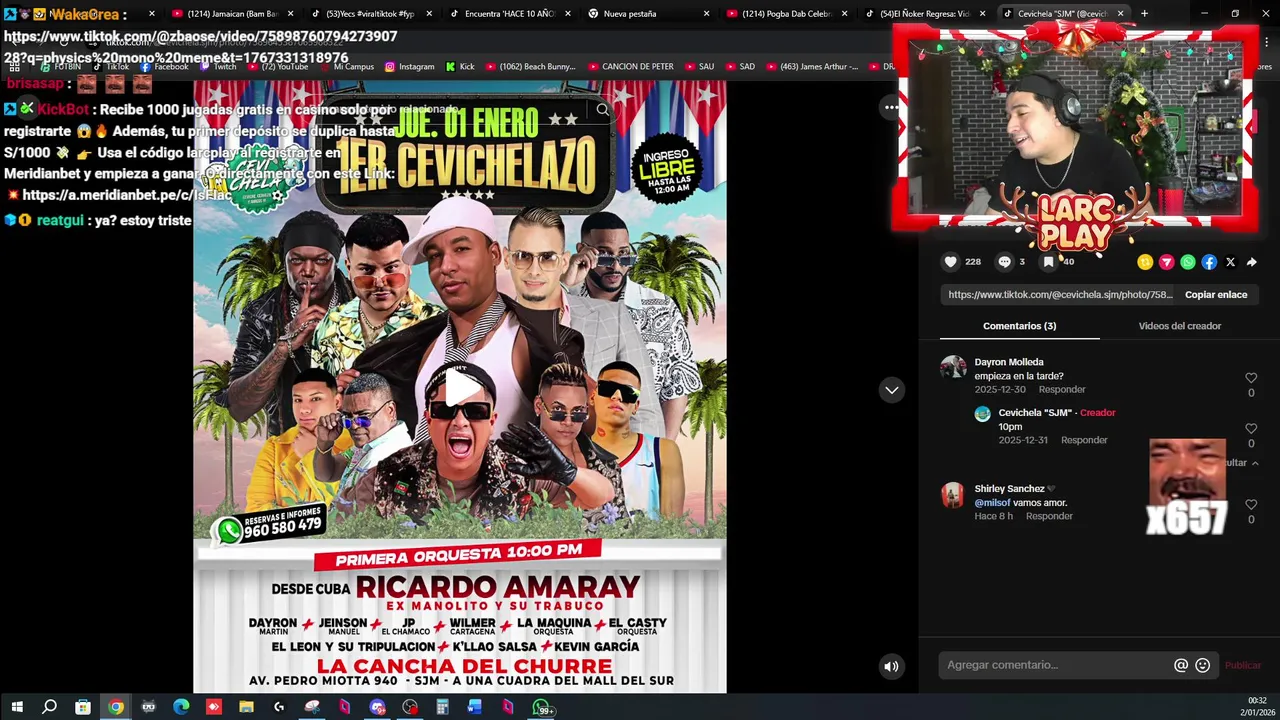
Task: Reply to Cevichela's 10pm comment
Action: [x=1084, y=440]
